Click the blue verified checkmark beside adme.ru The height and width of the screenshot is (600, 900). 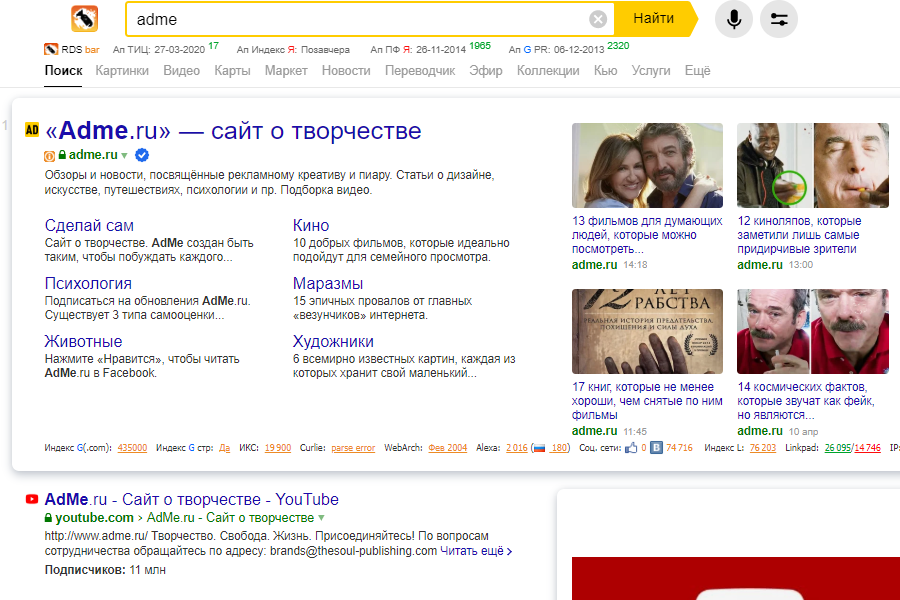(143, 155)
